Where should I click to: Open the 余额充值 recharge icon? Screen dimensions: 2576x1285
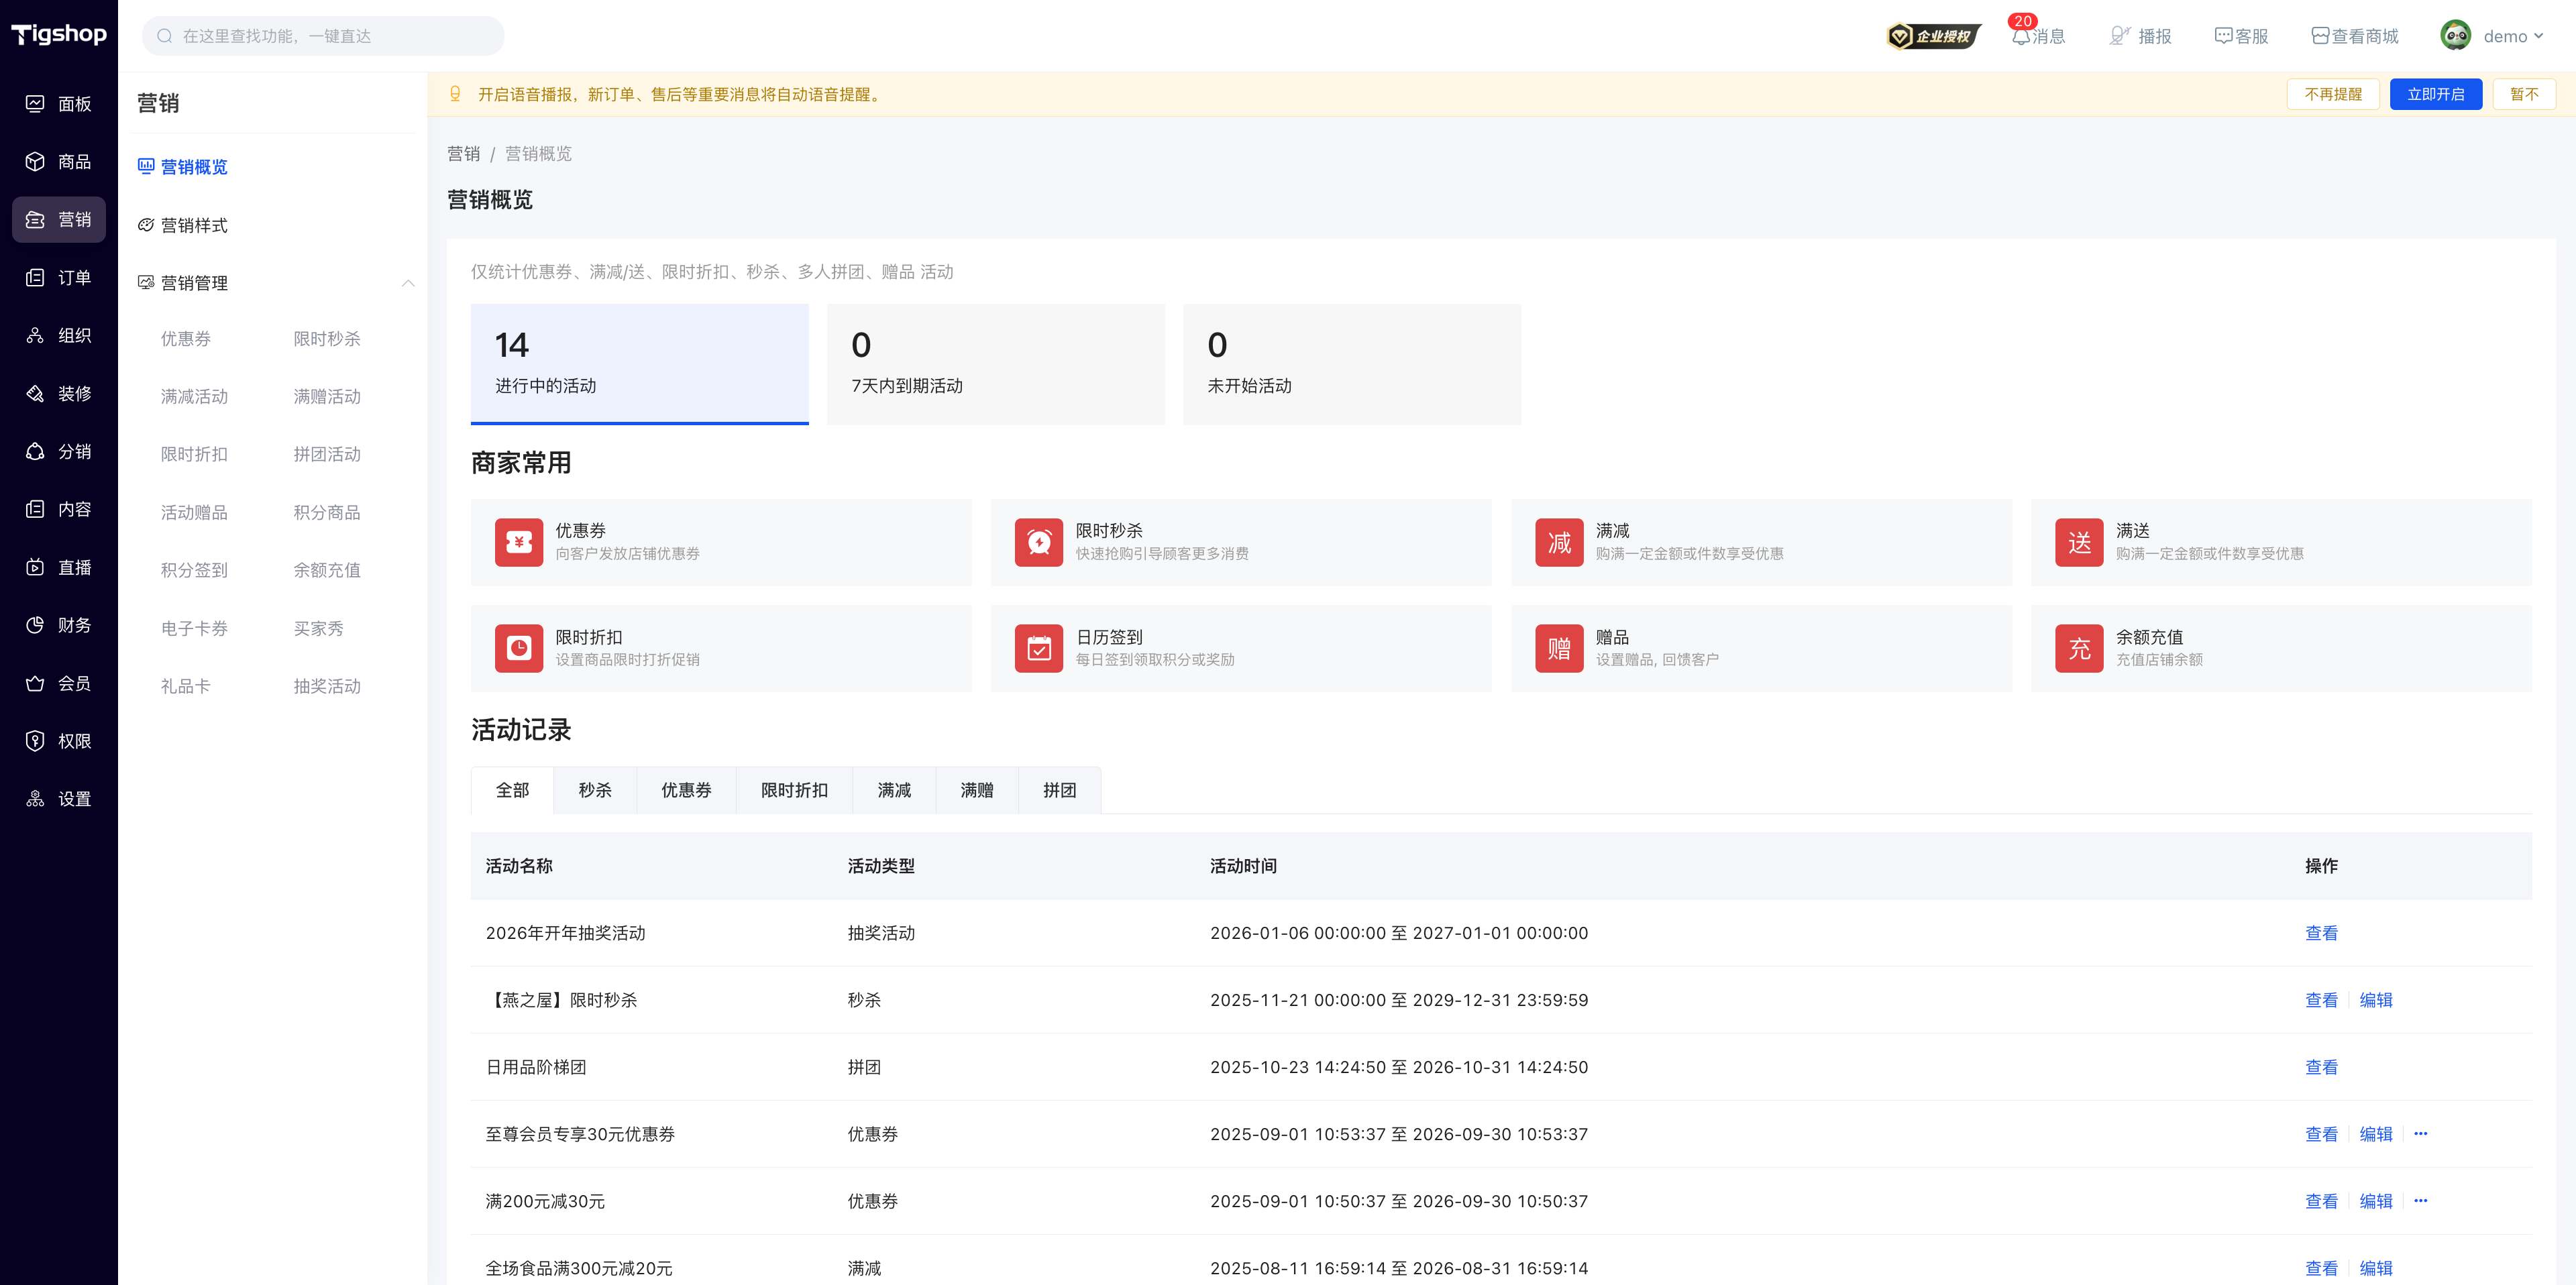pyautogui.click(x=2079, y=649)
